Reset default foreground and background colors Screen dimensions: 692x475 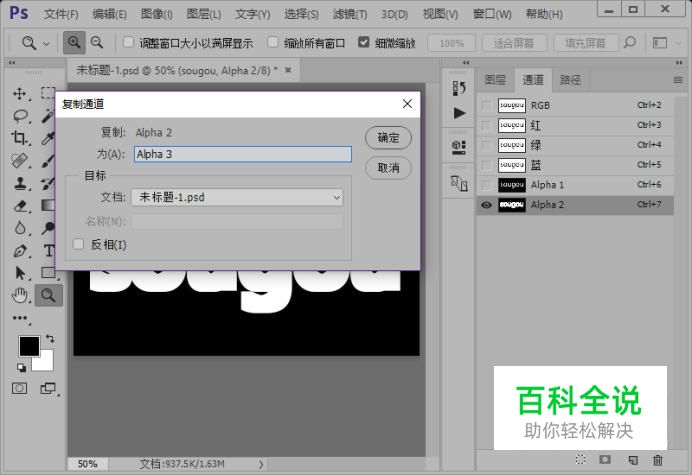[21, 367]
